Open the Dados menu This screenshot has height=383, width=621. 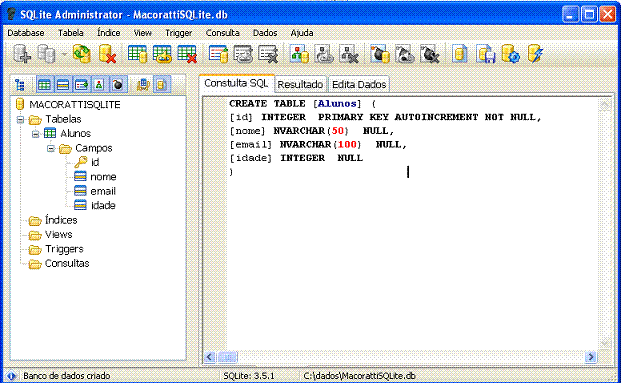click(x=265, y=33)
